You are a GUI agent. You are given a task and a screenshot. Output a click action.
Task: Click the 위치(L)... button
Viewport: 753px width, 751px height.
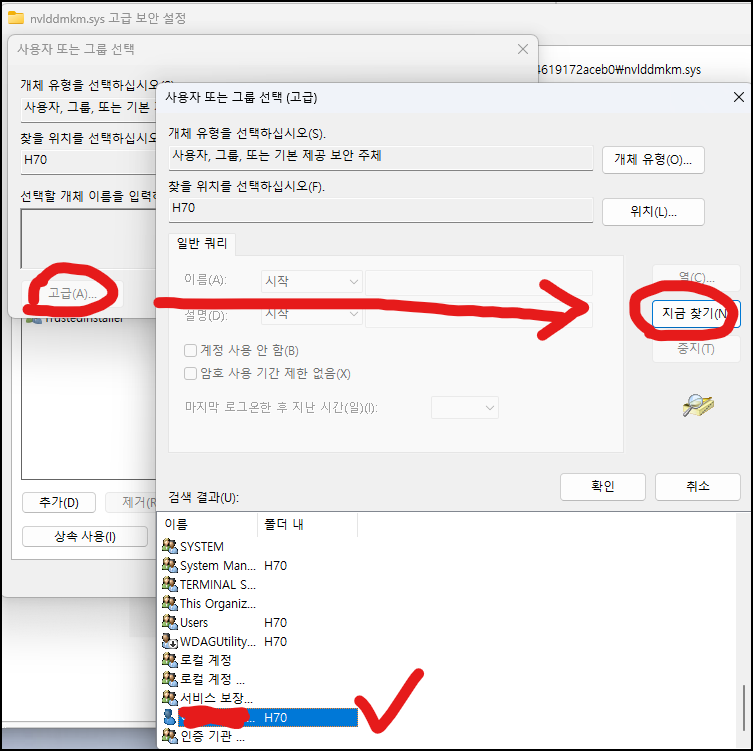click(653, 212)
